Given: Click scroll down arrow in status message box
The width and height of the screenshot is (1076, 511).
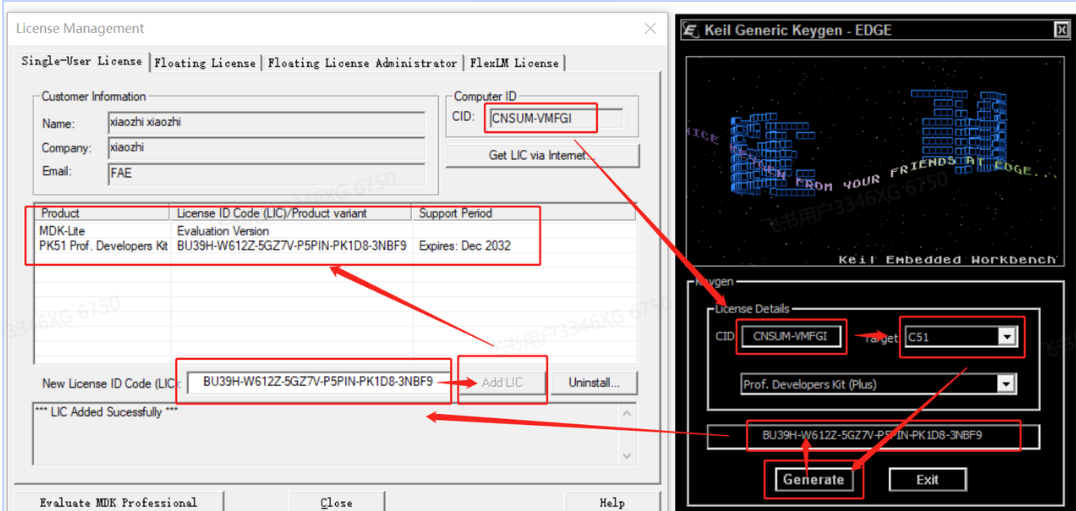Looking at the screenshot, I should (626, 455).
